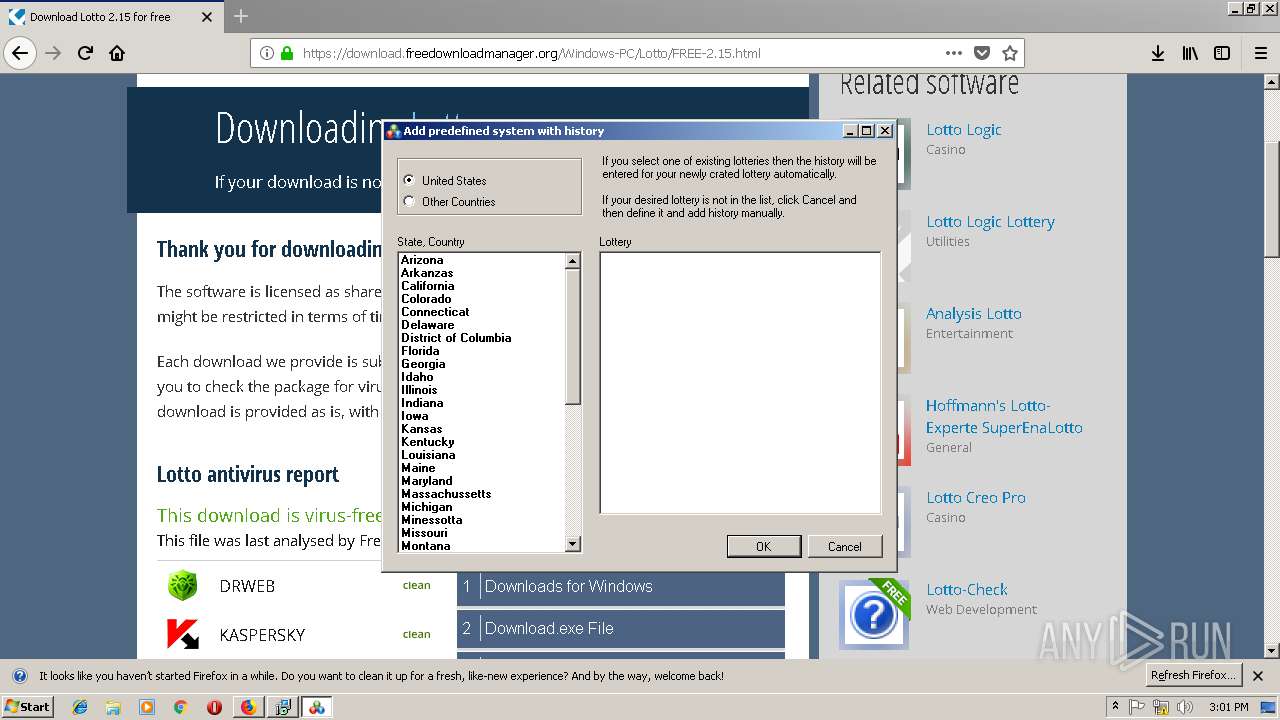Select Georgia in the state list
This screenshot has width=1280, height=720.
click(x=423, y=364)
